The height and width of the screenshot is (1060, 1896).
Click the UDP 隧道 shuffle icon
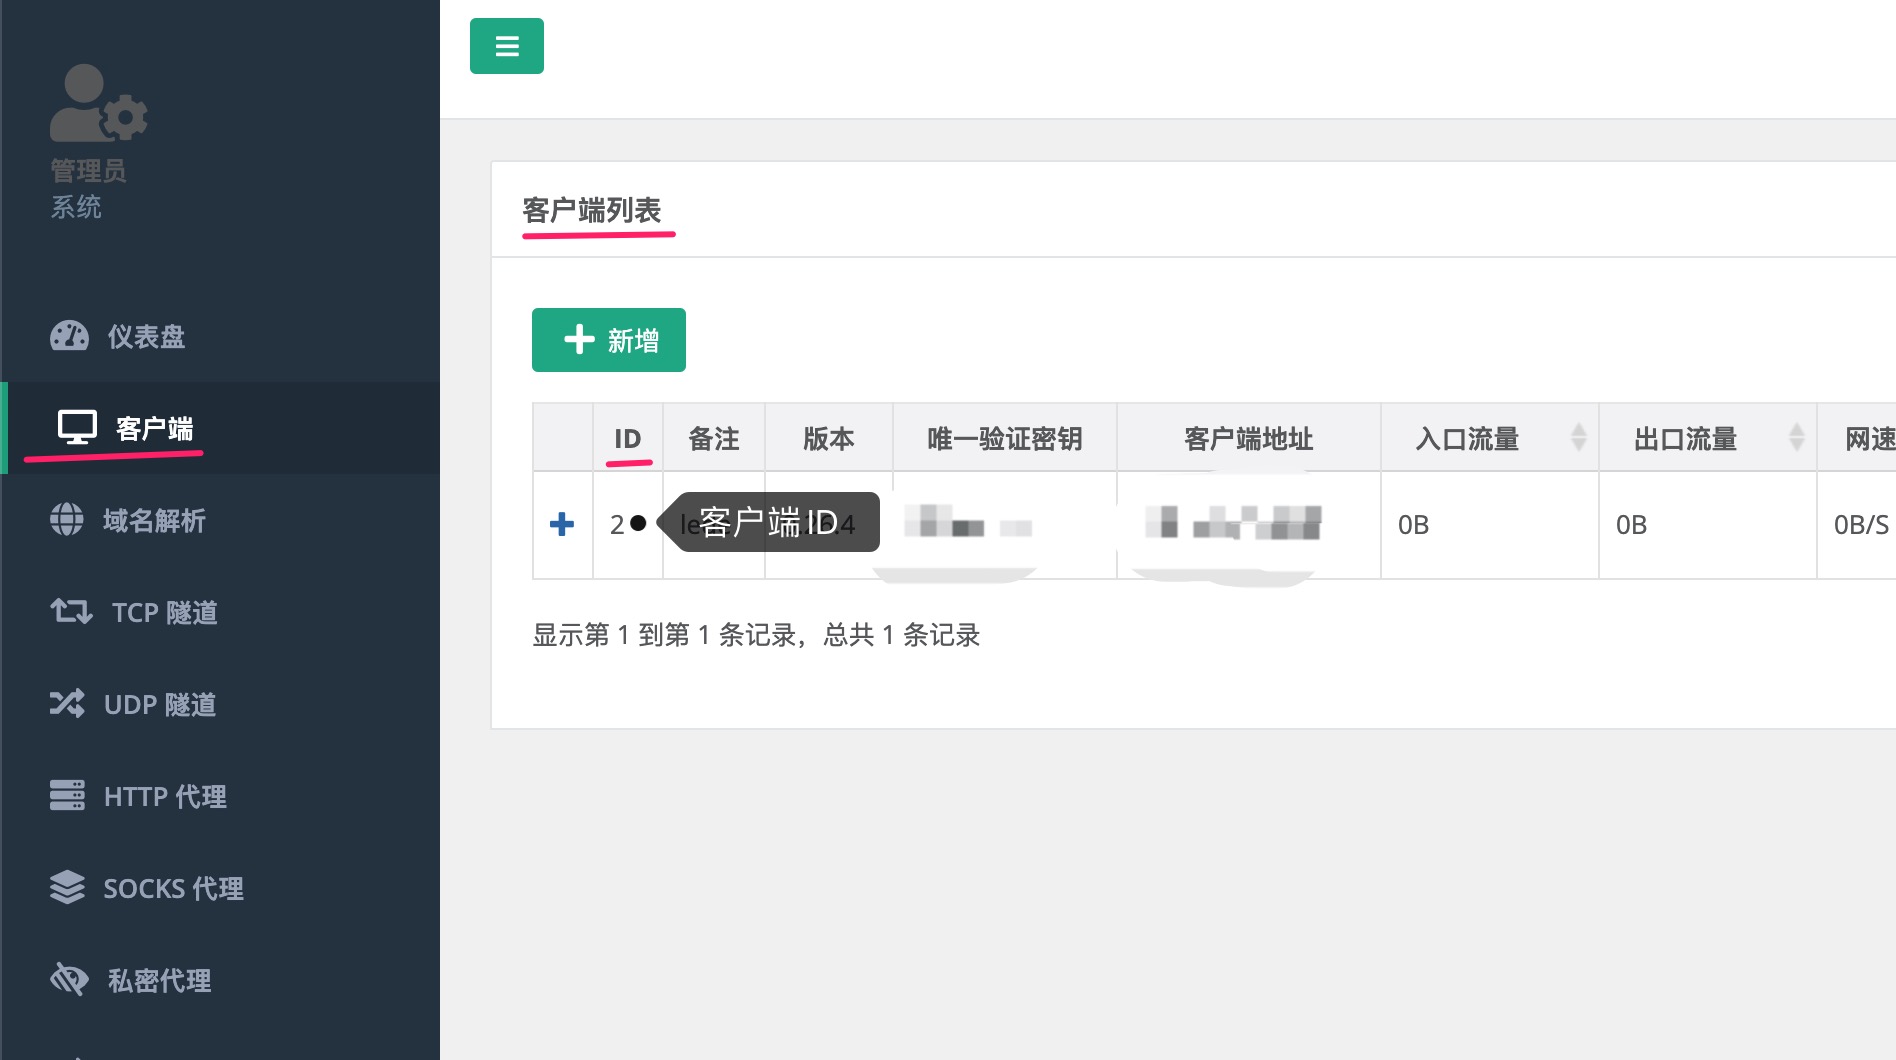pyautogui.click(x=67, y=703)
